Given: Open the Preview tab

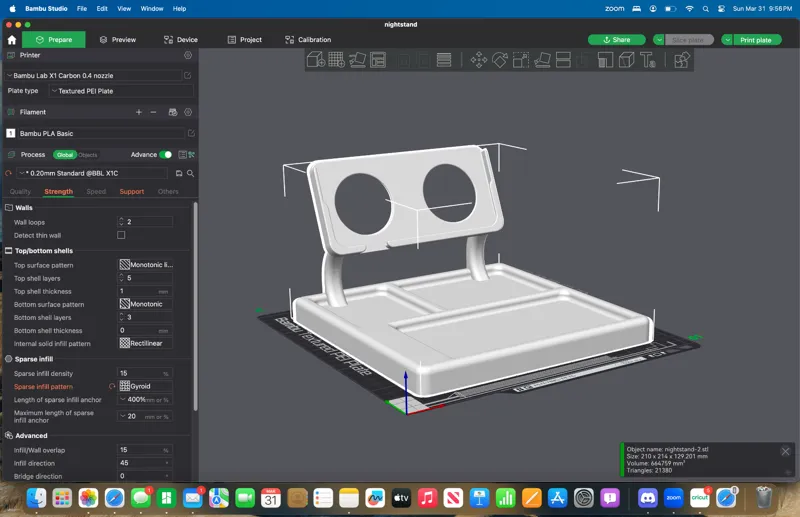Looking at the screenshot, I should click(x=118, y=40).
